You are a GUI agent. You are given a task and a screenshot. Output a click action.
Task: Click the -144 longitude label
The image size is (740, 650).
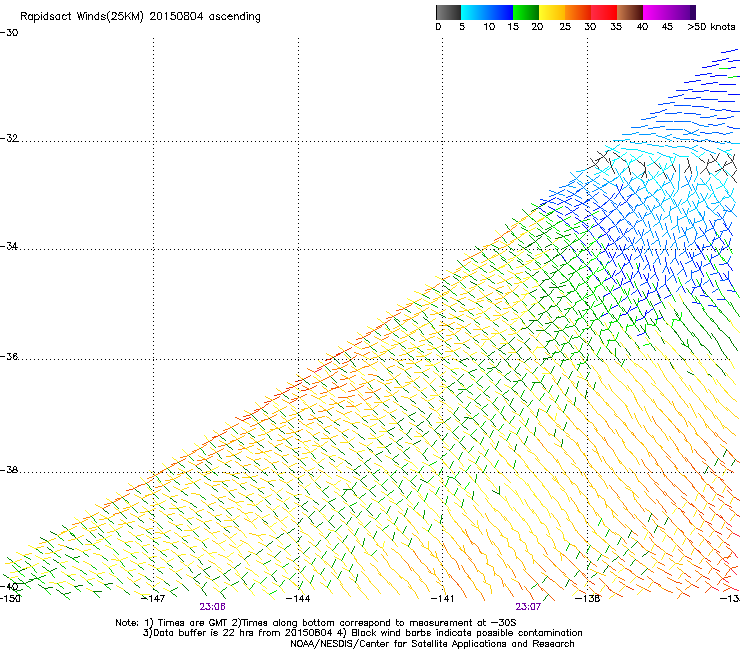pos(298,599)
